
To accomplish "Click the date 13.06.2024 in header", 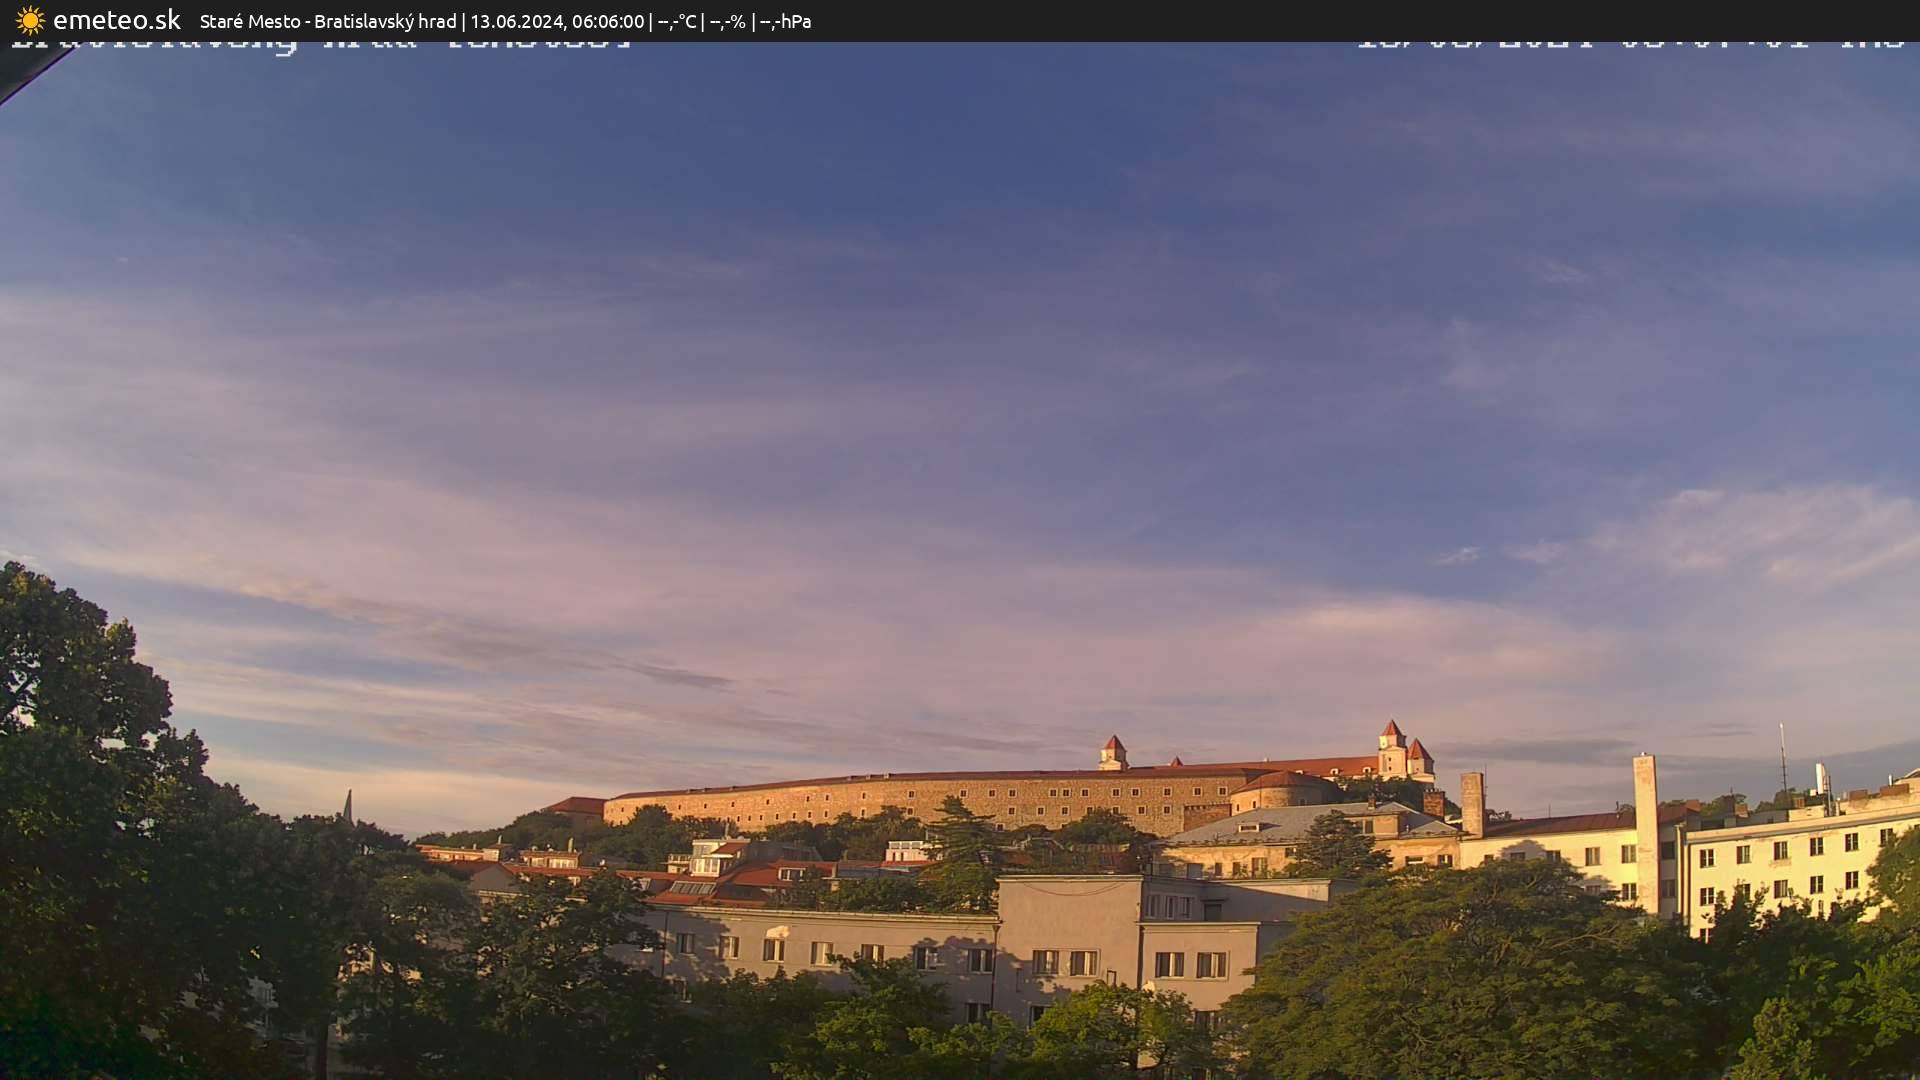I will pos(516,21).
